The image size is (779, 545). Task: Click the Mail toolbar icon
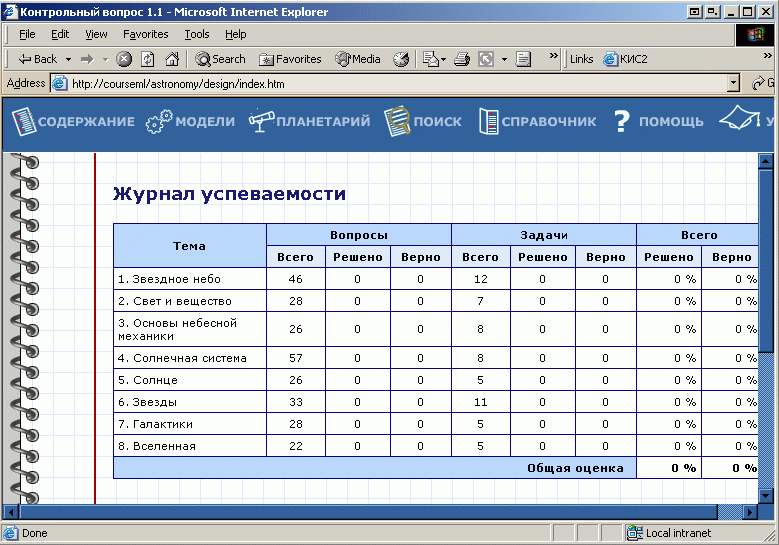431,59
